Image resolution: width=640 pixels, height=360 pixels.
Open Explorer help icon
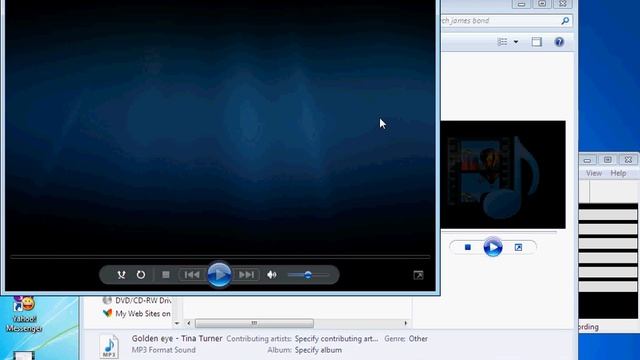coord(559,42)
